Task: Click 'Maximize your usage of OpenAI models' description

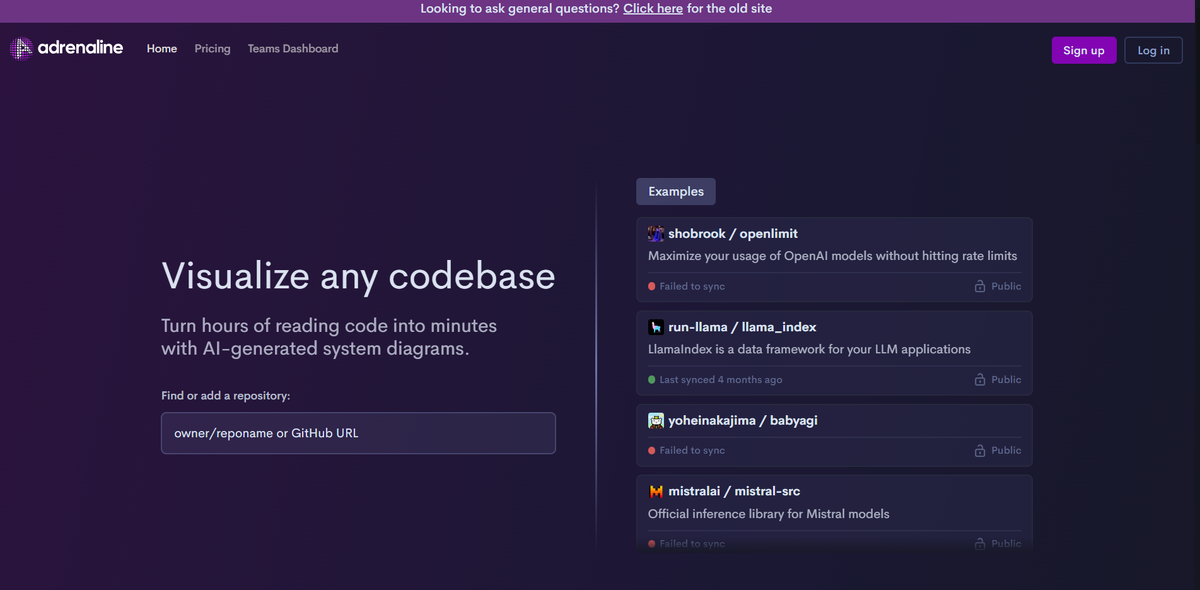Action: point(832,256)
